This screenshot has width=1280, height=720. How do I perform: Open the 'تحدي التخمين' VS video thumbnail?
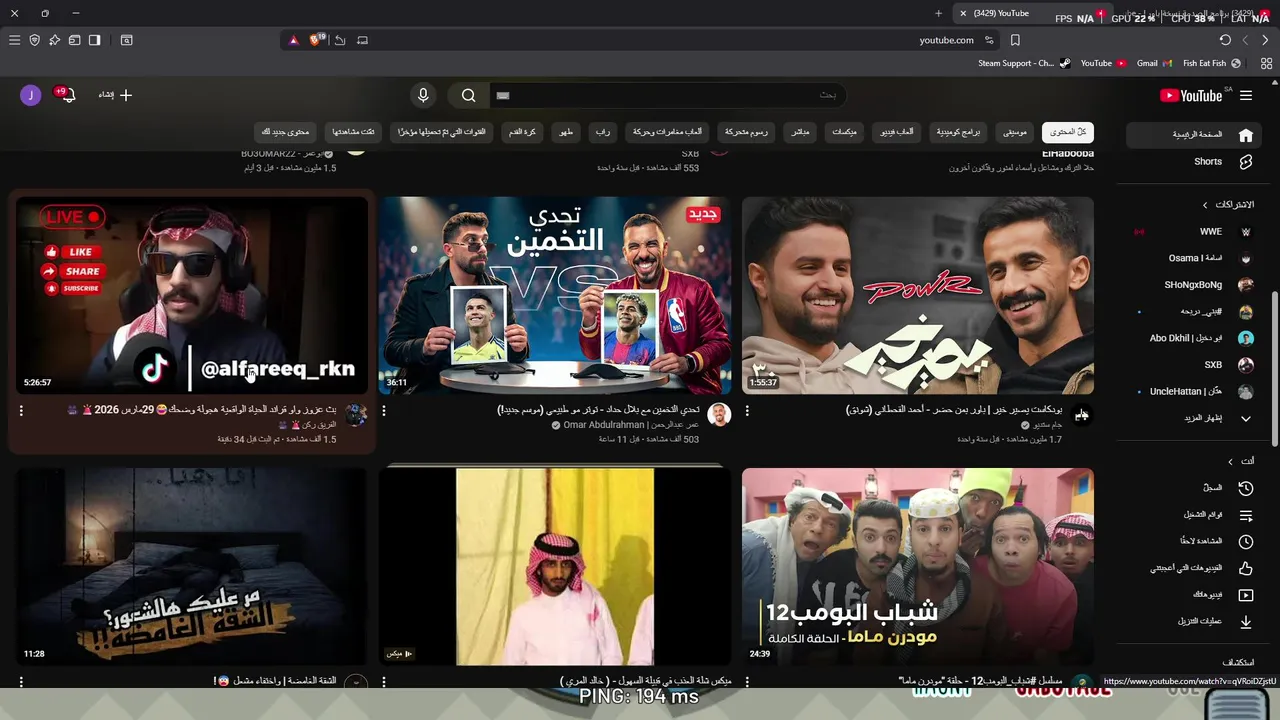(555, 295)
